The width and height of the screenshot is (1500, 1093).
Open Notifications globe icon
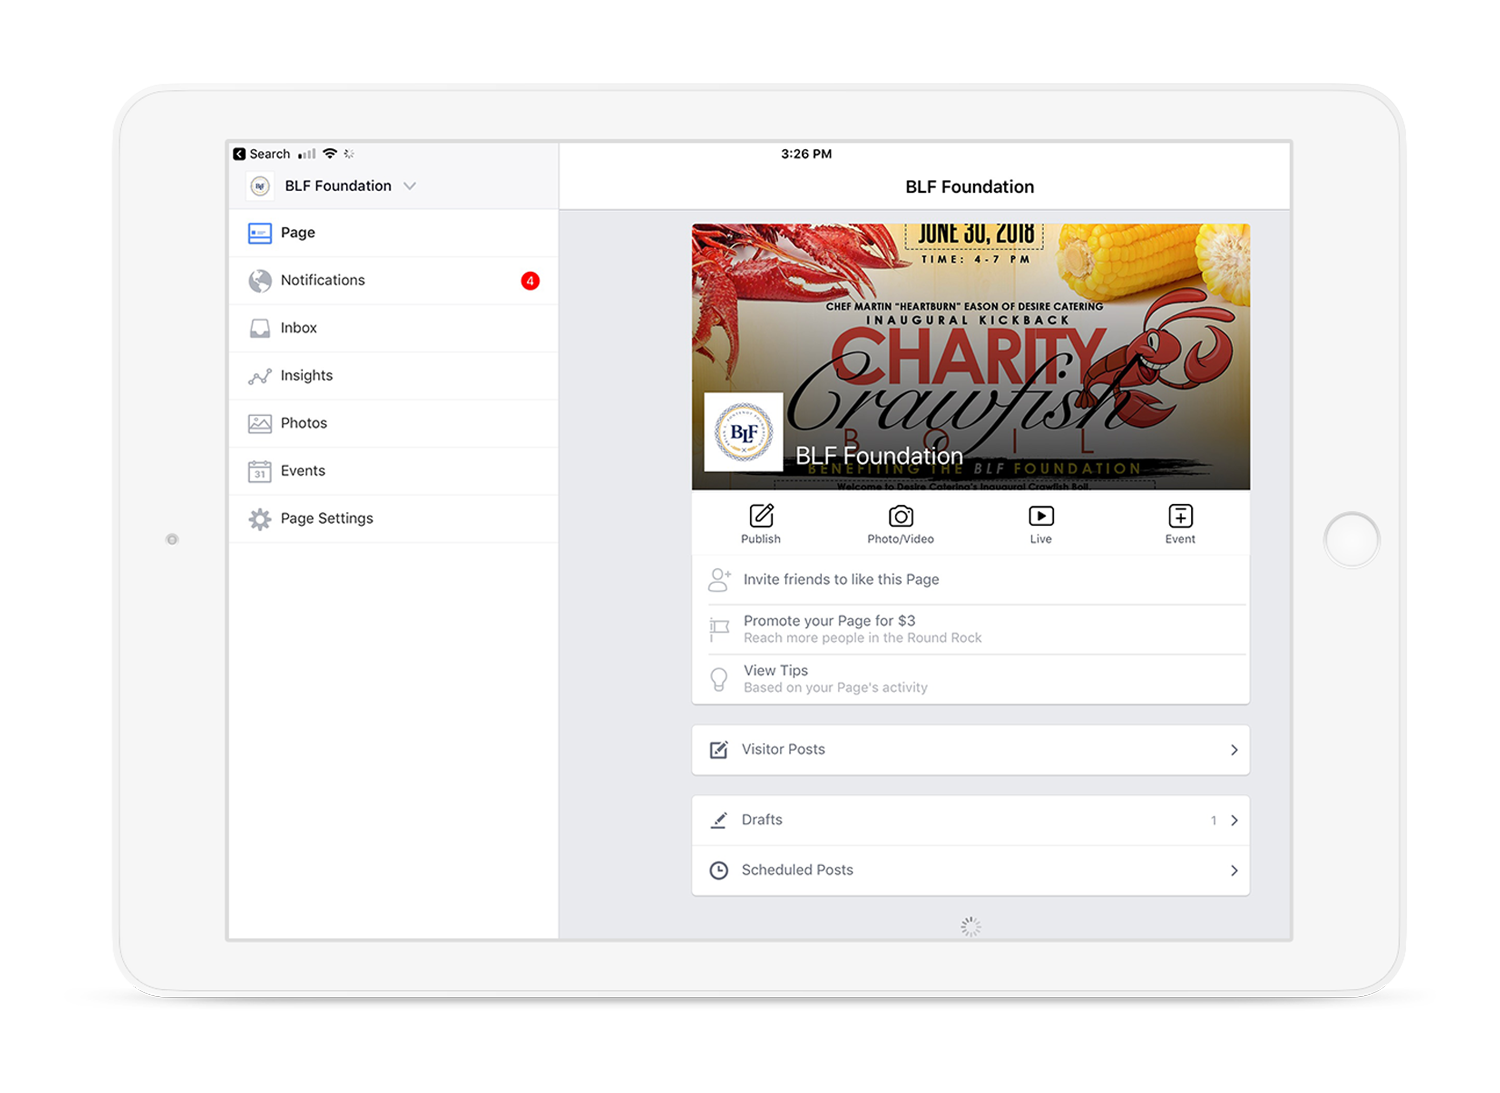(260, 281)
